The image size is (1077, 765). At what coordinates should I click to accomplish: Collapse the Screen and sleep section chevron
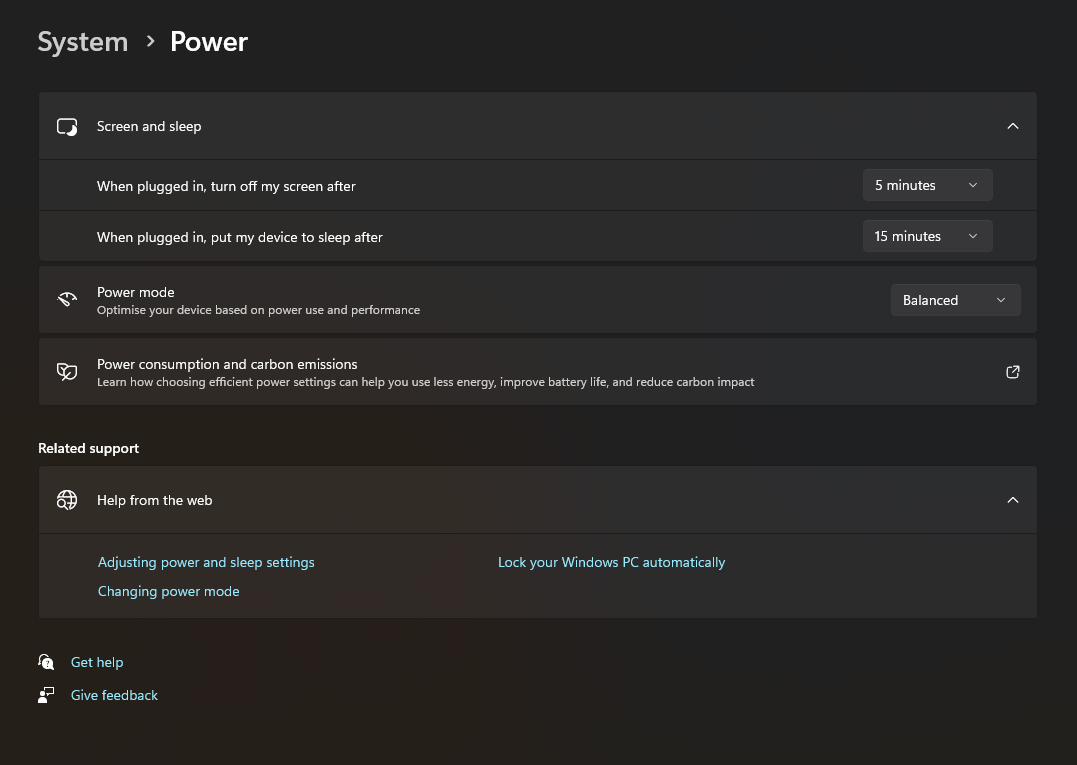(1013, 126)
